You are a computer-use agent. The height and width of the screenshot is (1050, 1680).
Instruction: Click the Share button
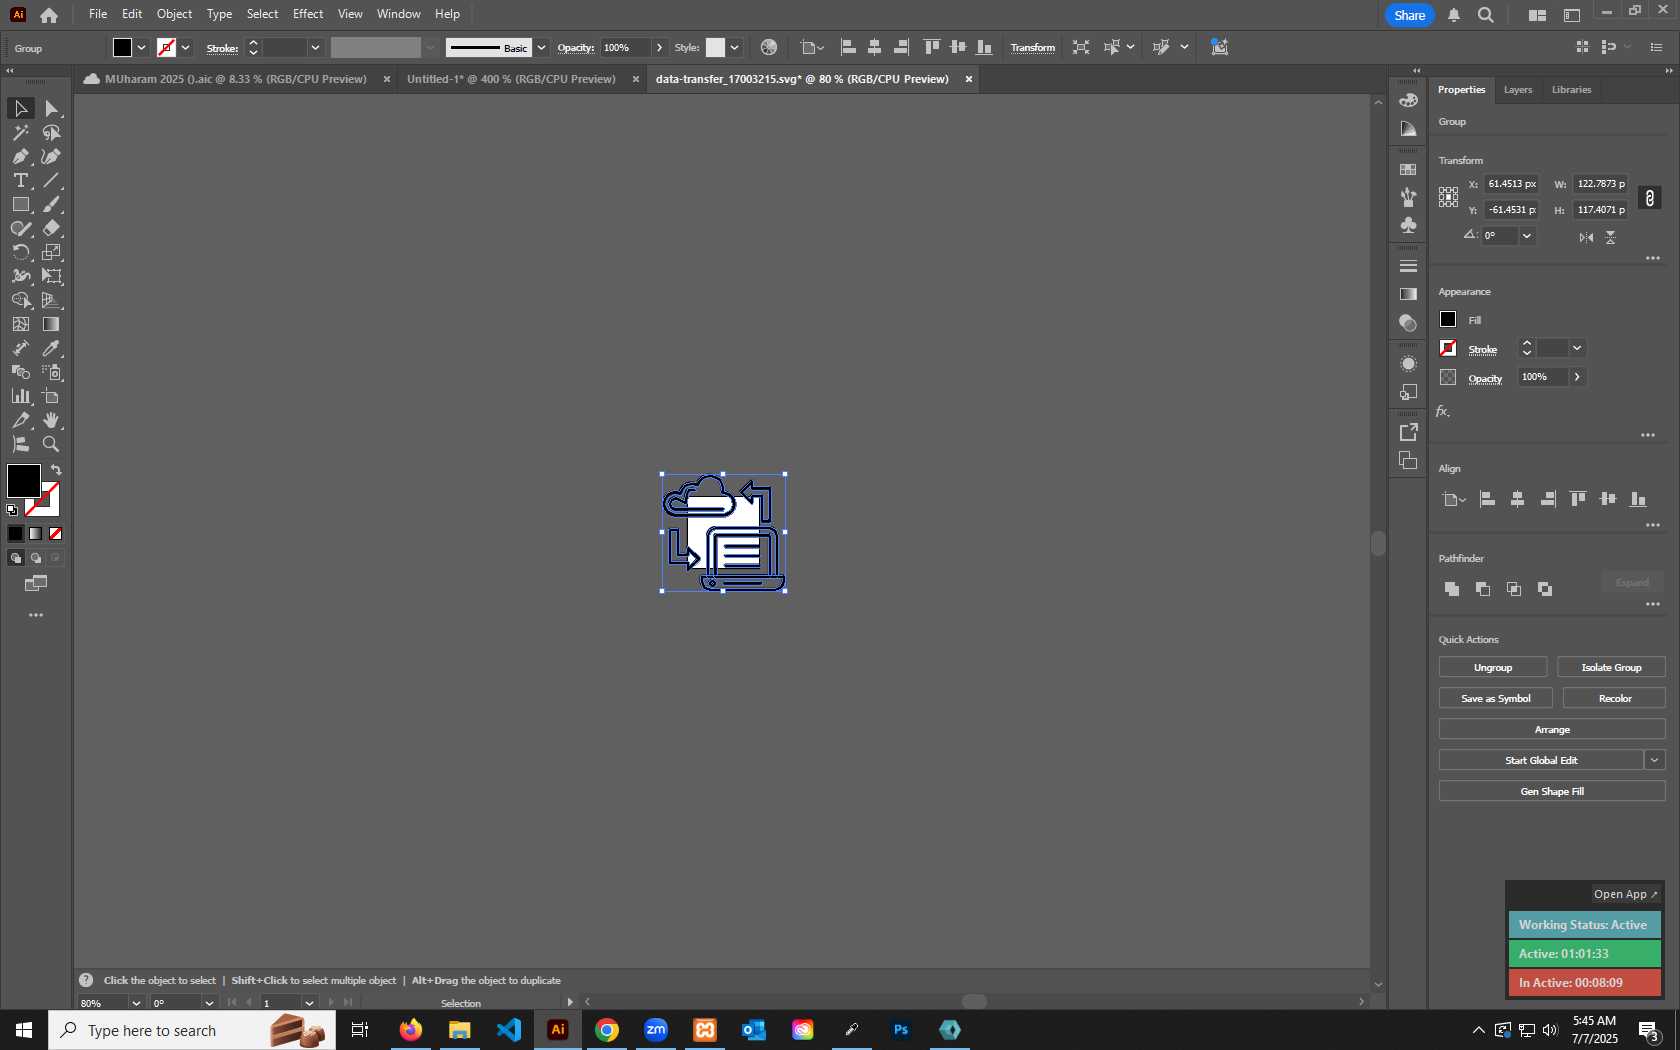(x=1409, y=15)
